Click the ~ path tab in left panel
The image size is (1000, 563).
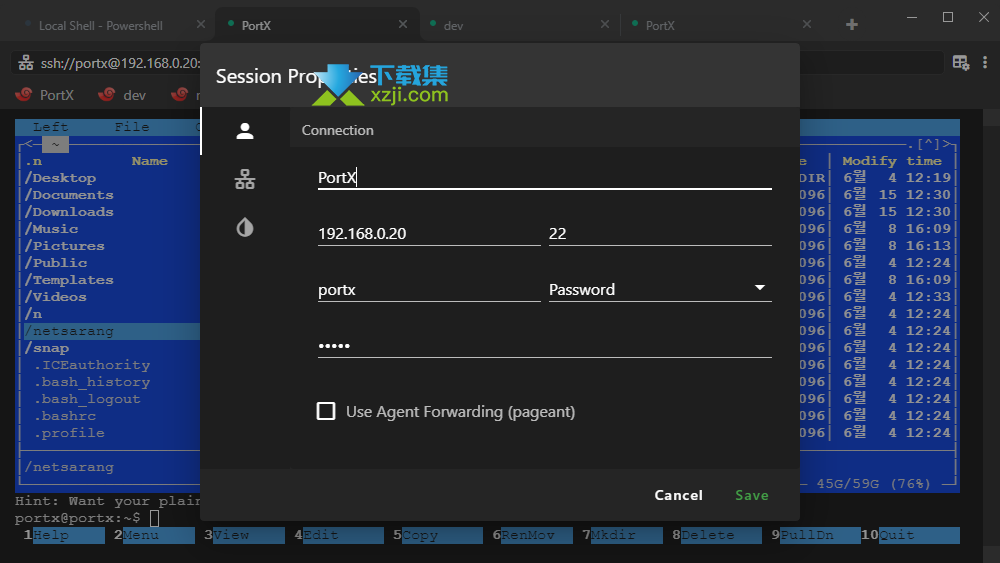point(55,144)
